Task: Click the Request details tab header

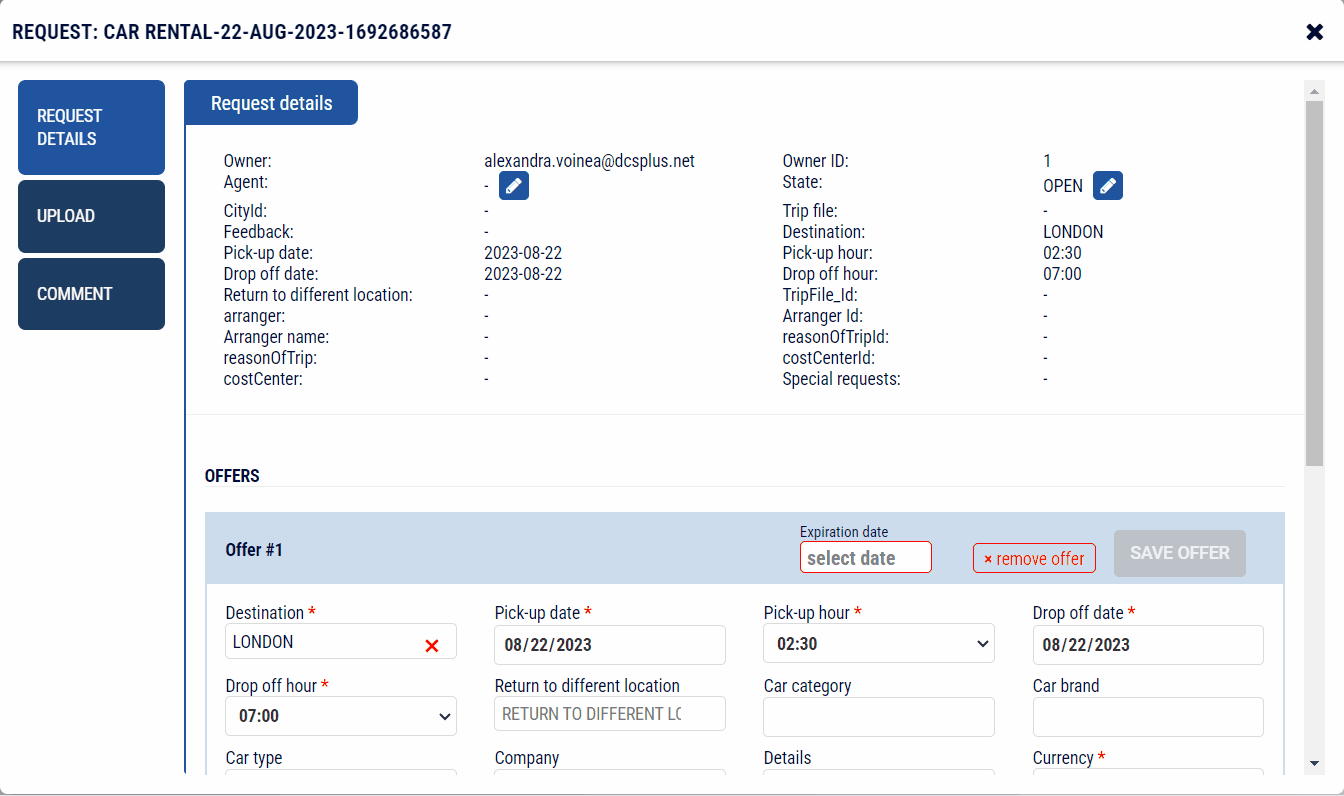Action: pyautogui.click(x=270, y=102)
